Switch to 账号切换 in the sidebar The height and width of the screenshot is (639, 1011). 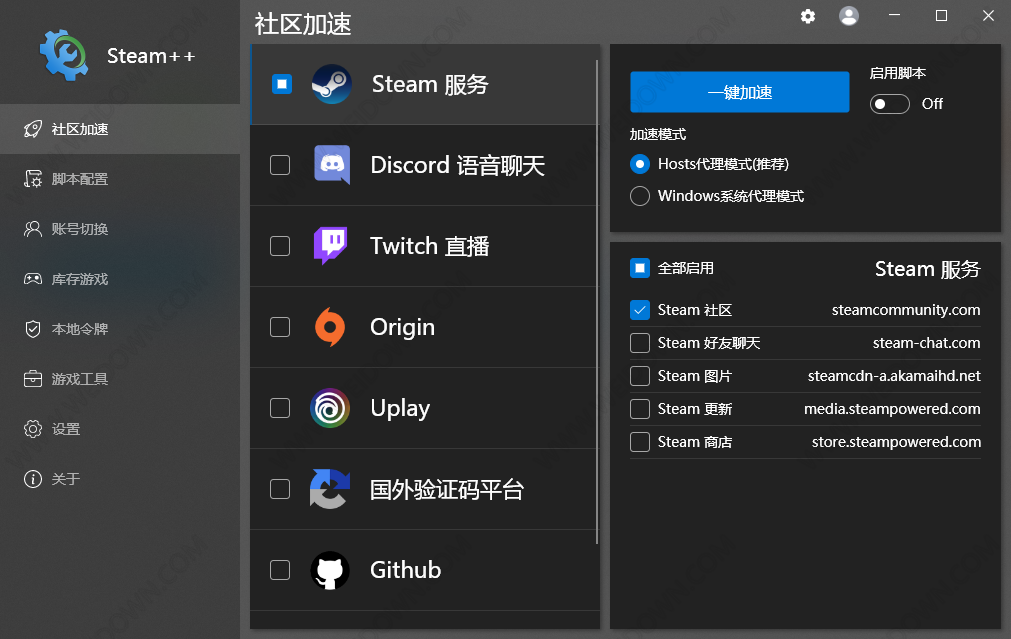[80, 229]
